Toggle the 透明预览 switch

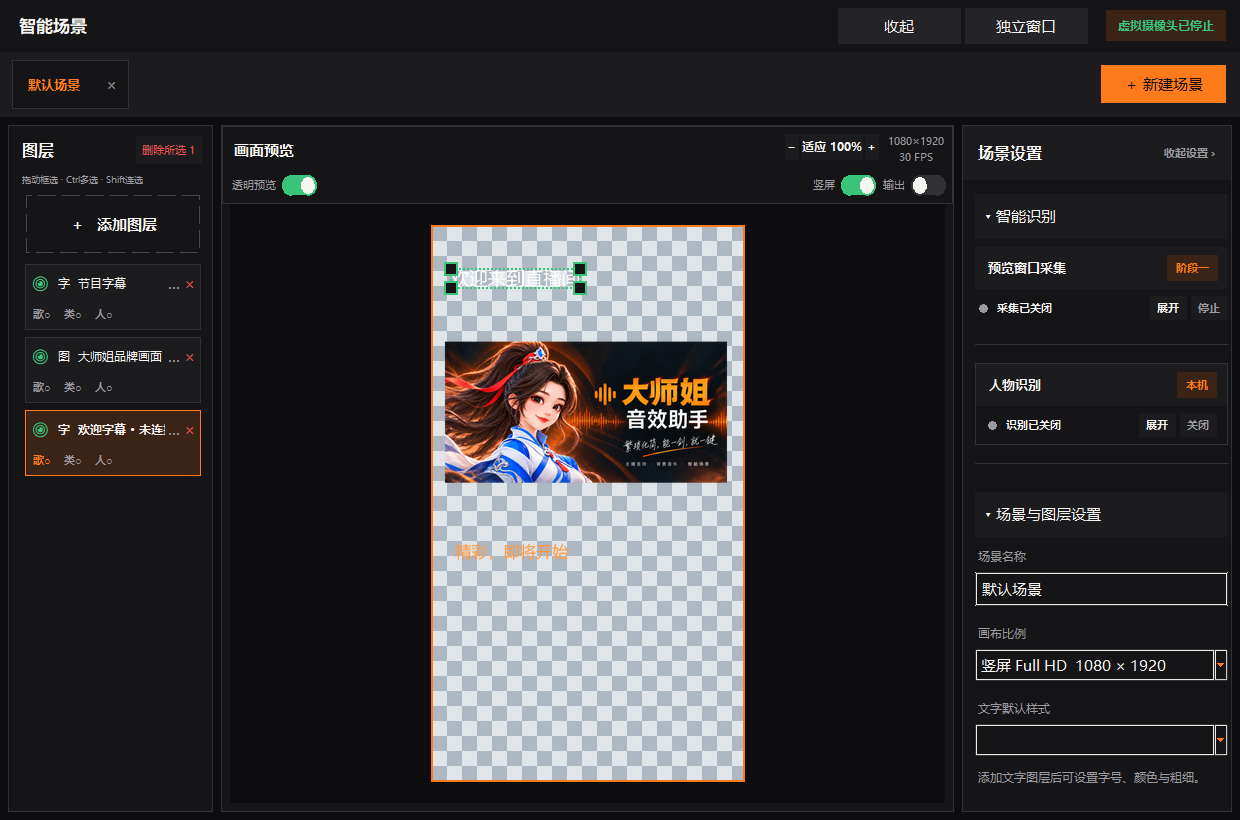pyautogui.click(x=299, y=185)
